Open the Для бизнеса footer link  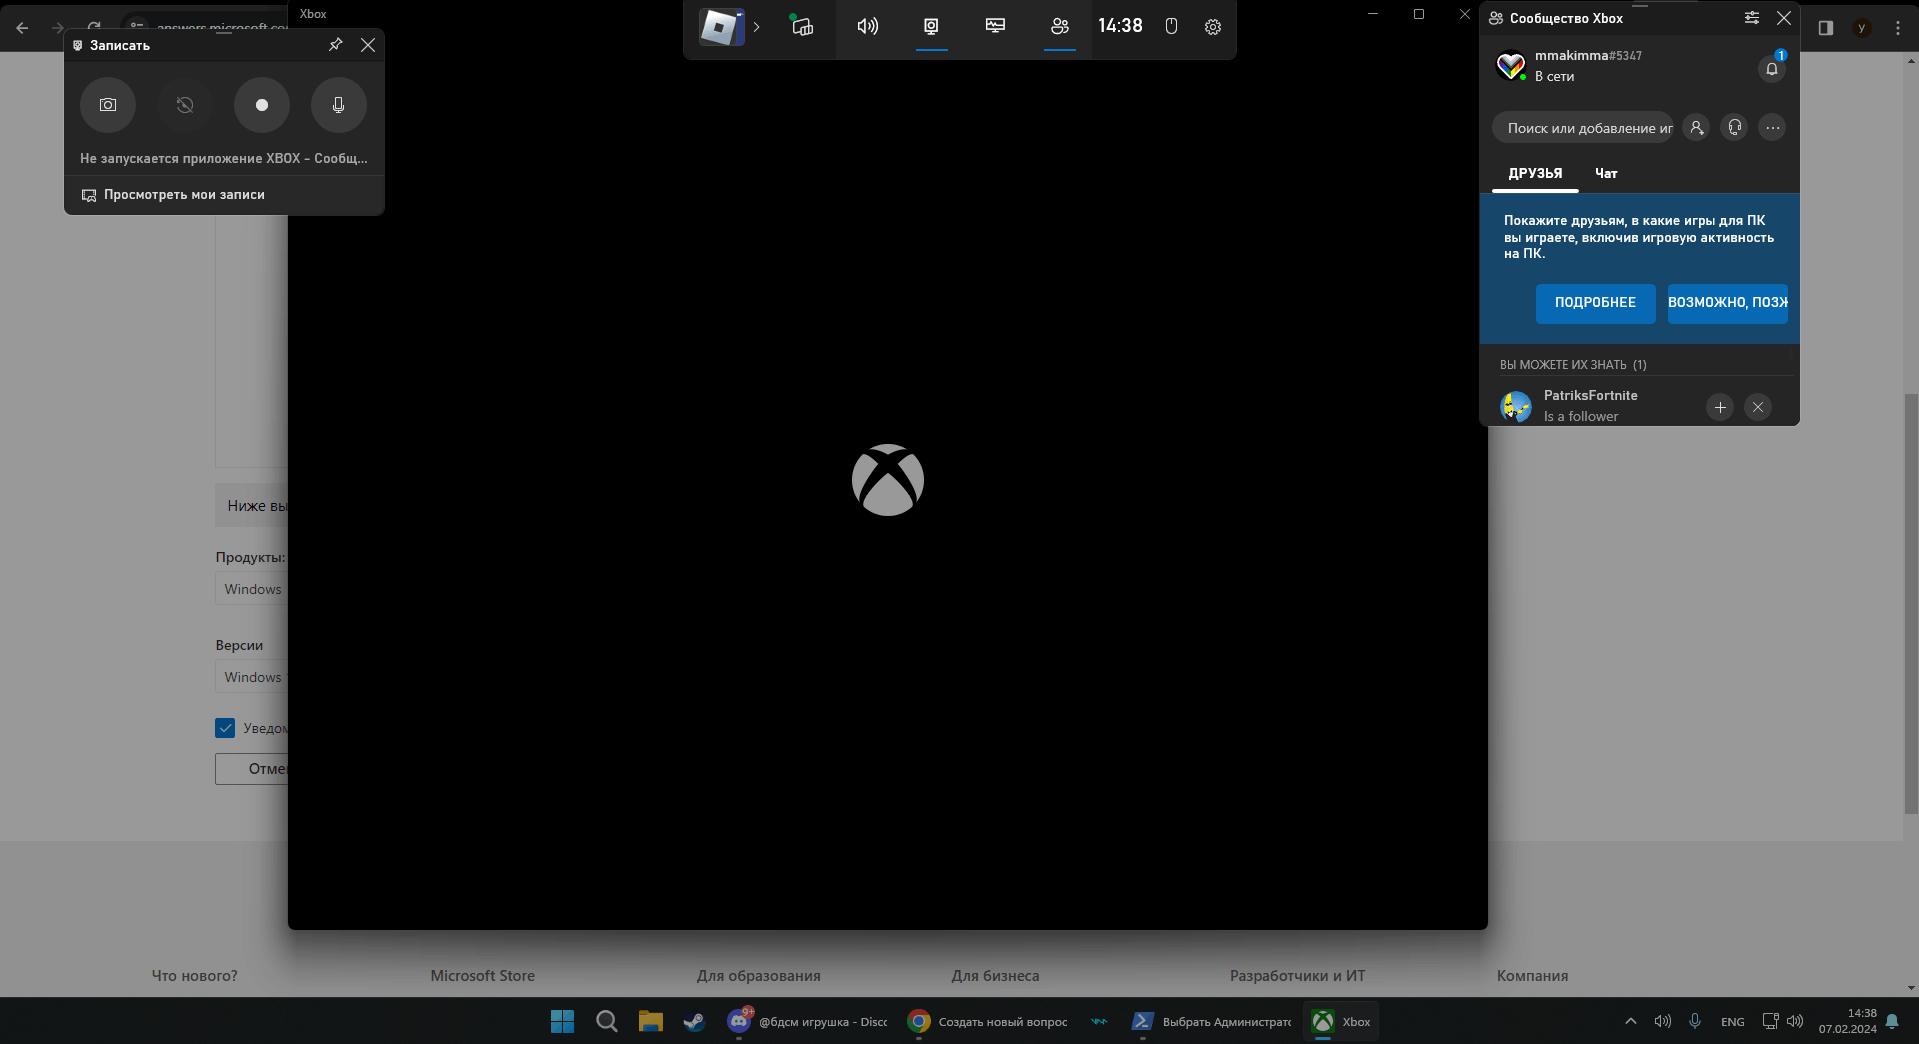tap(995, 976)
